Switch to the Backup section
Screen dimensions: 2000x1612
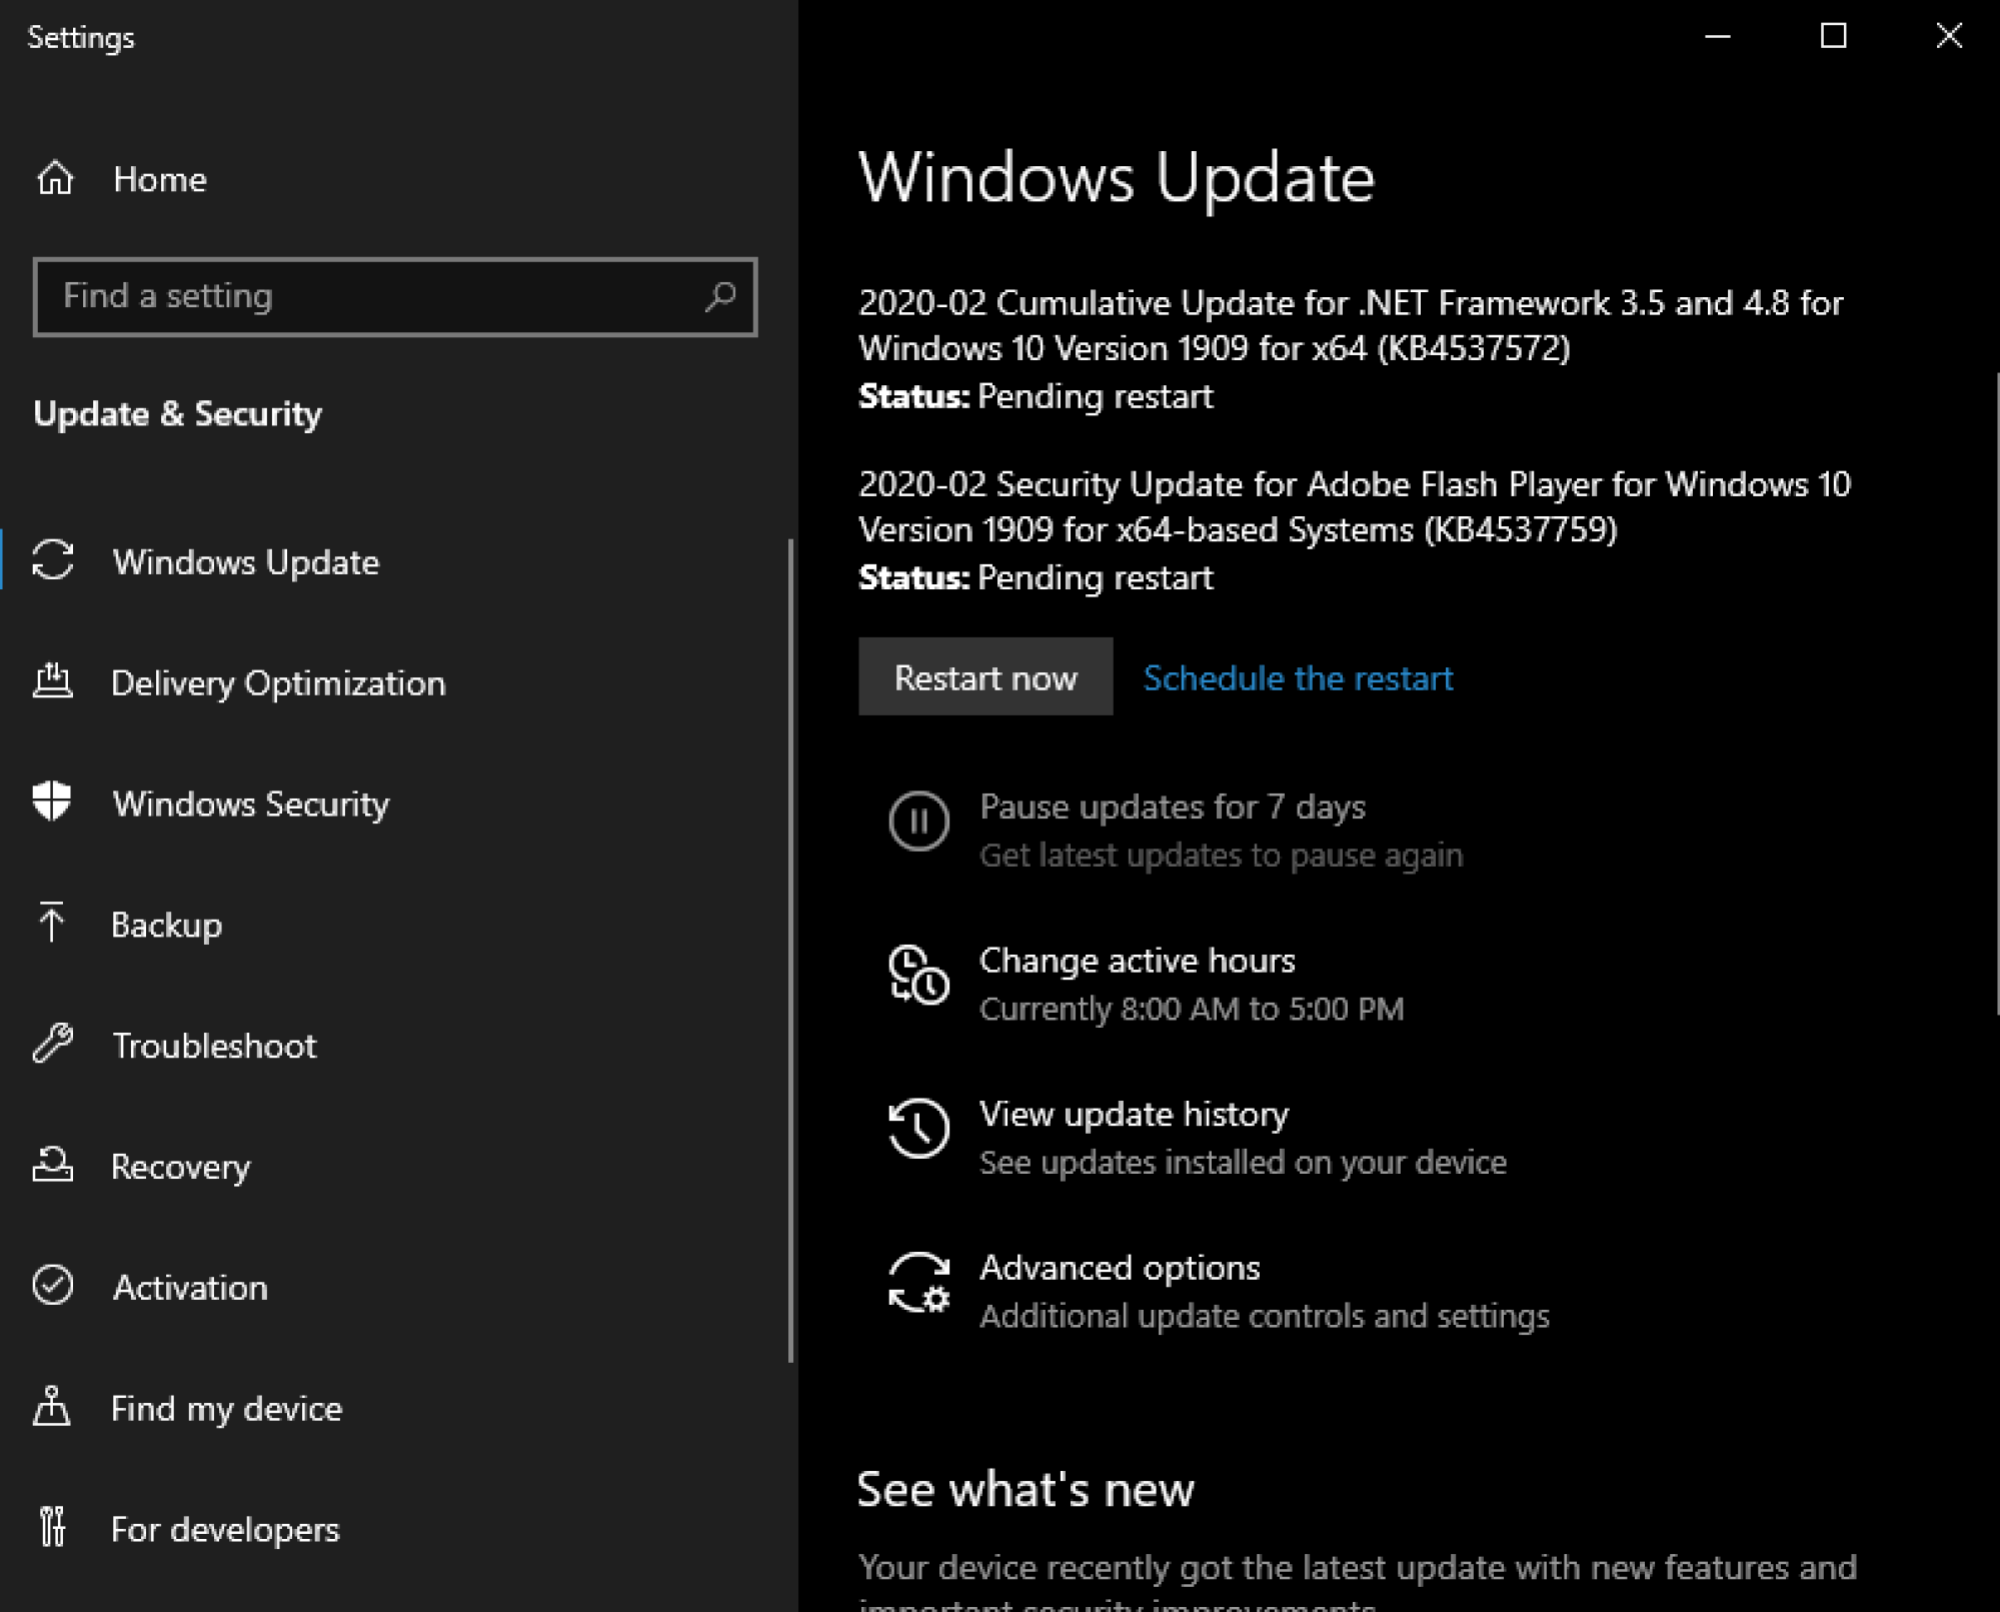398,924
